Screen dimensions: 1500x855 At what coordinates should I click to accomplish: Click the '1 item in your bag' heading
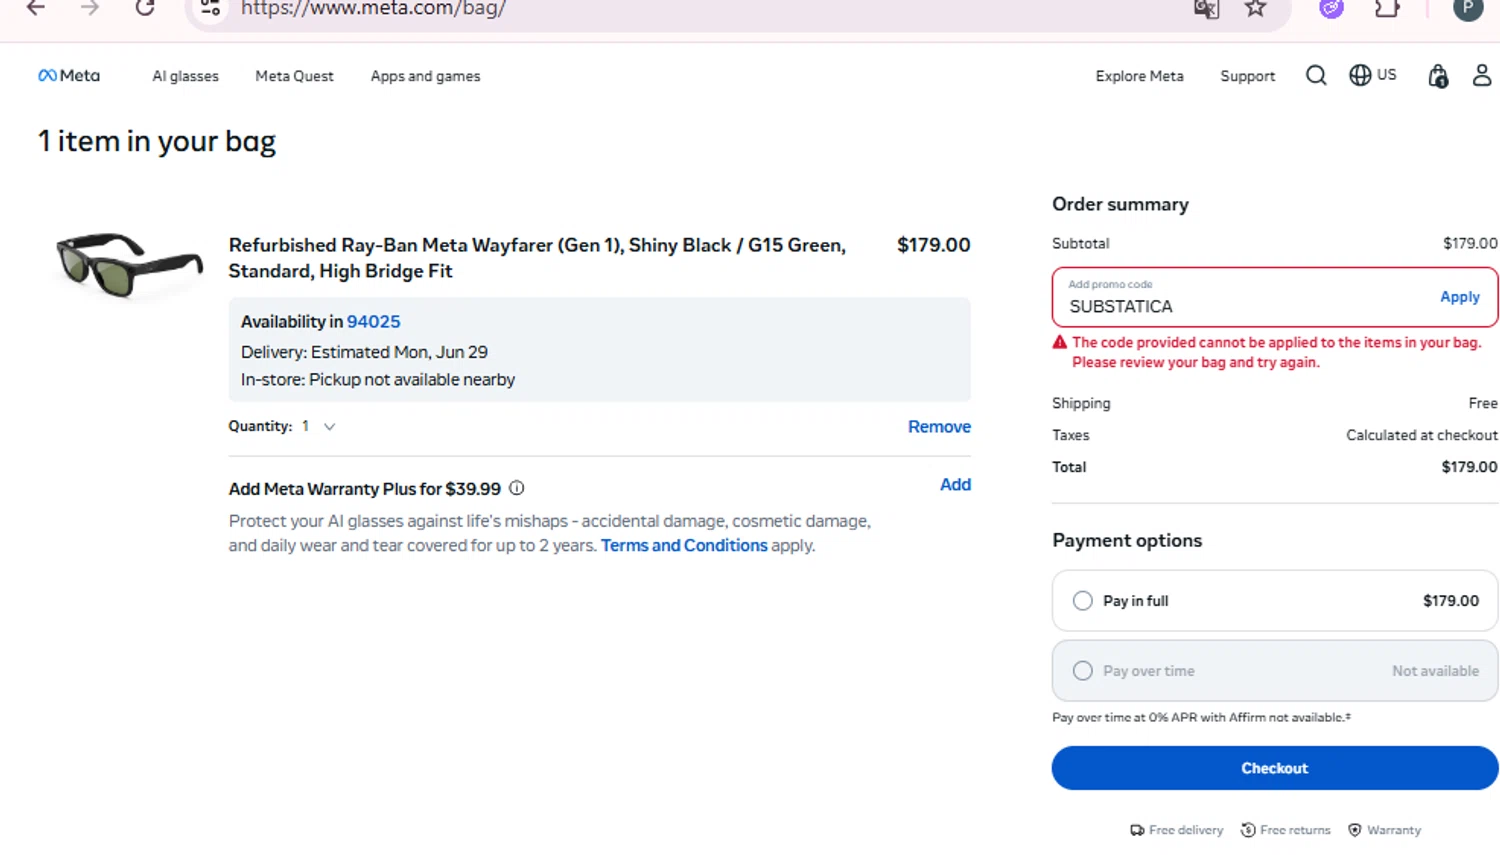point(157,141)
